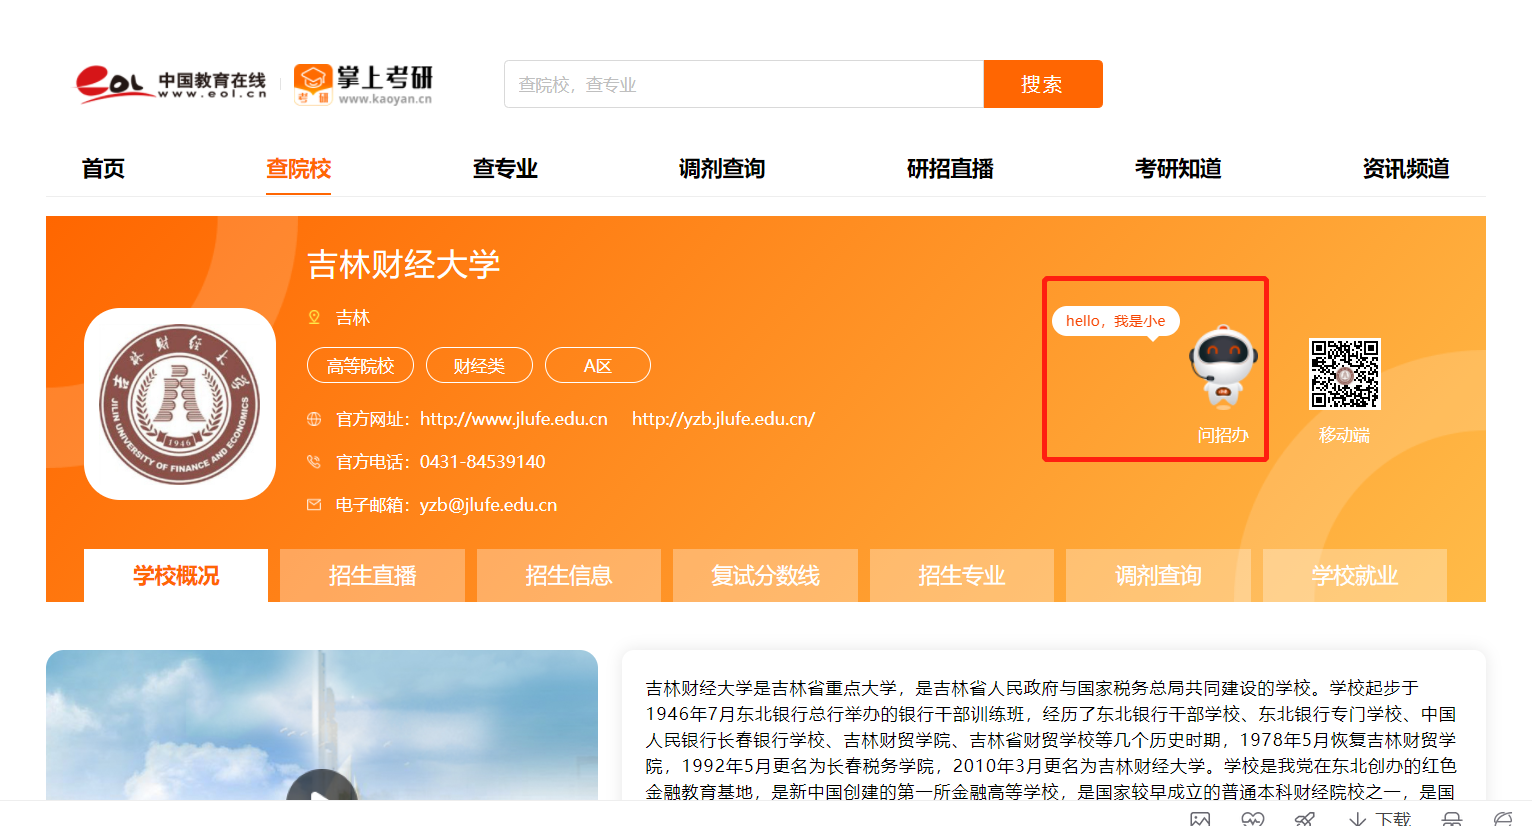
Task: Click the 问招办 robot assistant icon
Action: 1223,368
